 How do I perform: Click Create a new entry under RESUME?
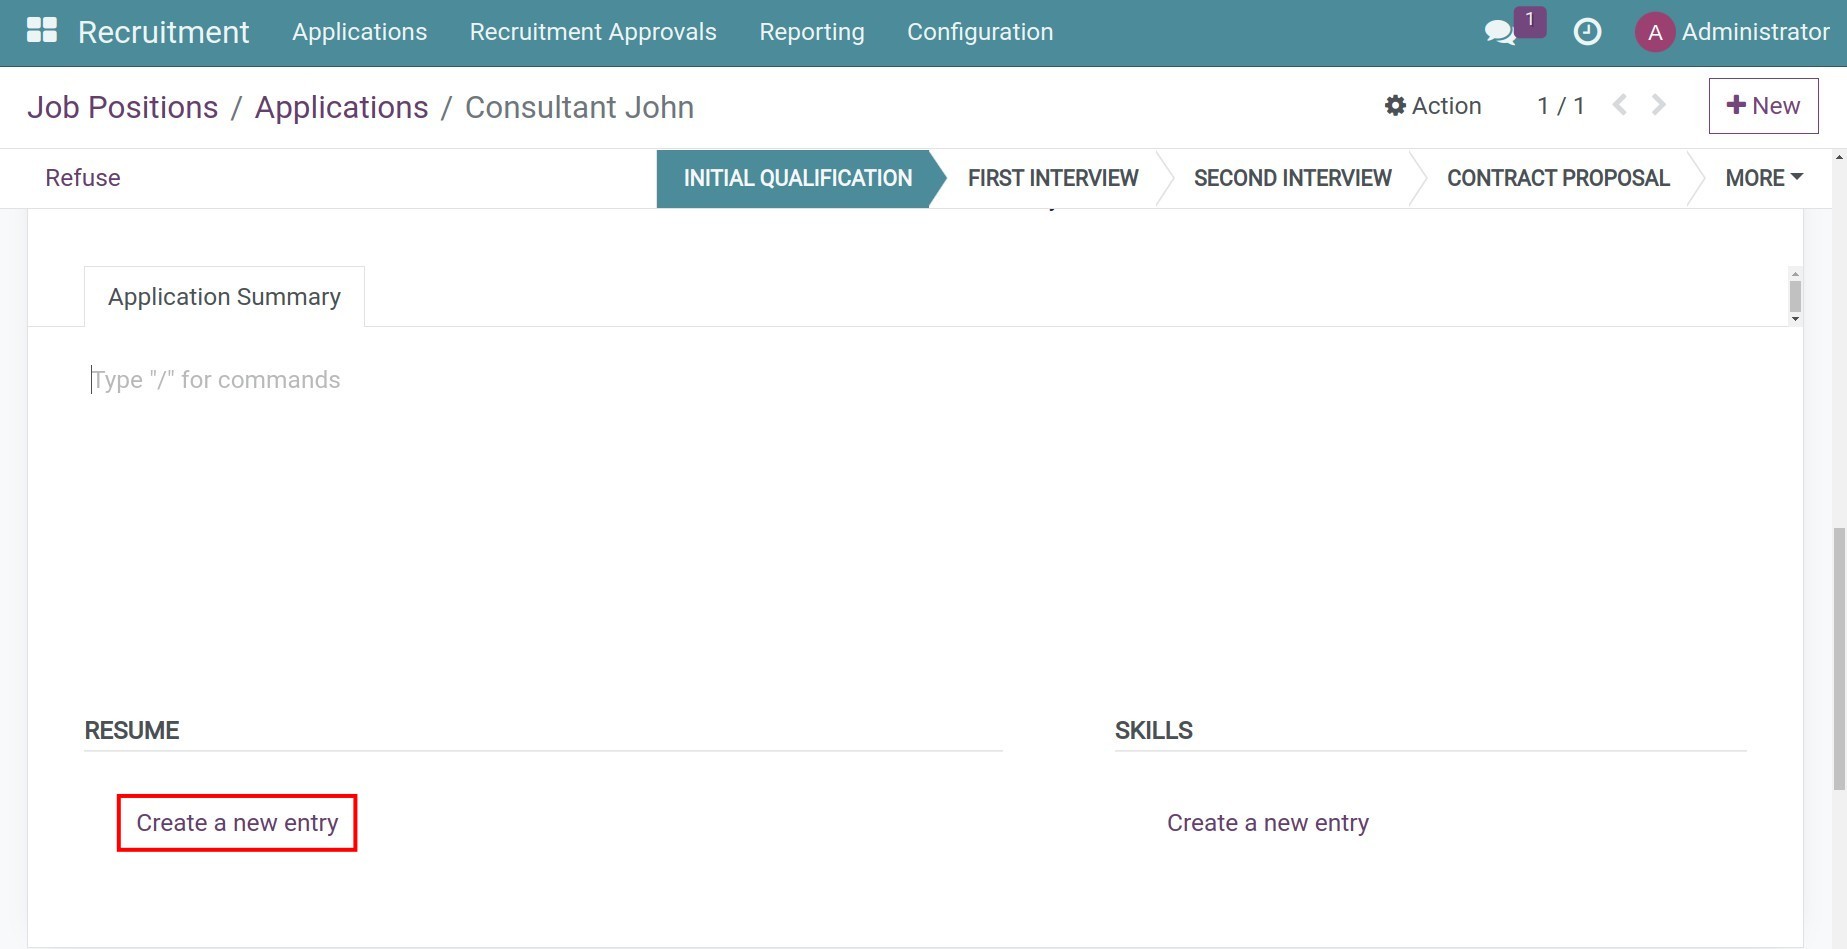(x=236, y=822)
